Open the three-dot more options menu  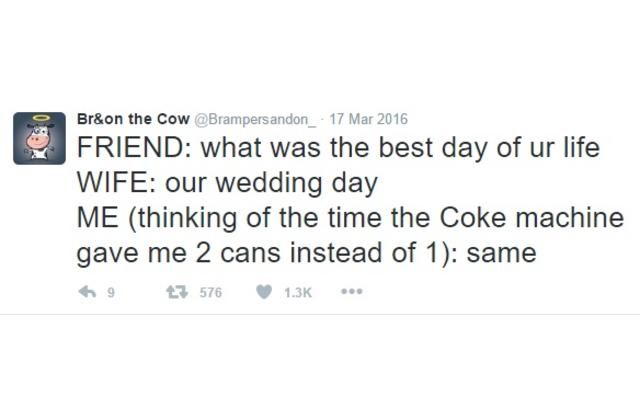pyautogui.click(x=350, y=293)
